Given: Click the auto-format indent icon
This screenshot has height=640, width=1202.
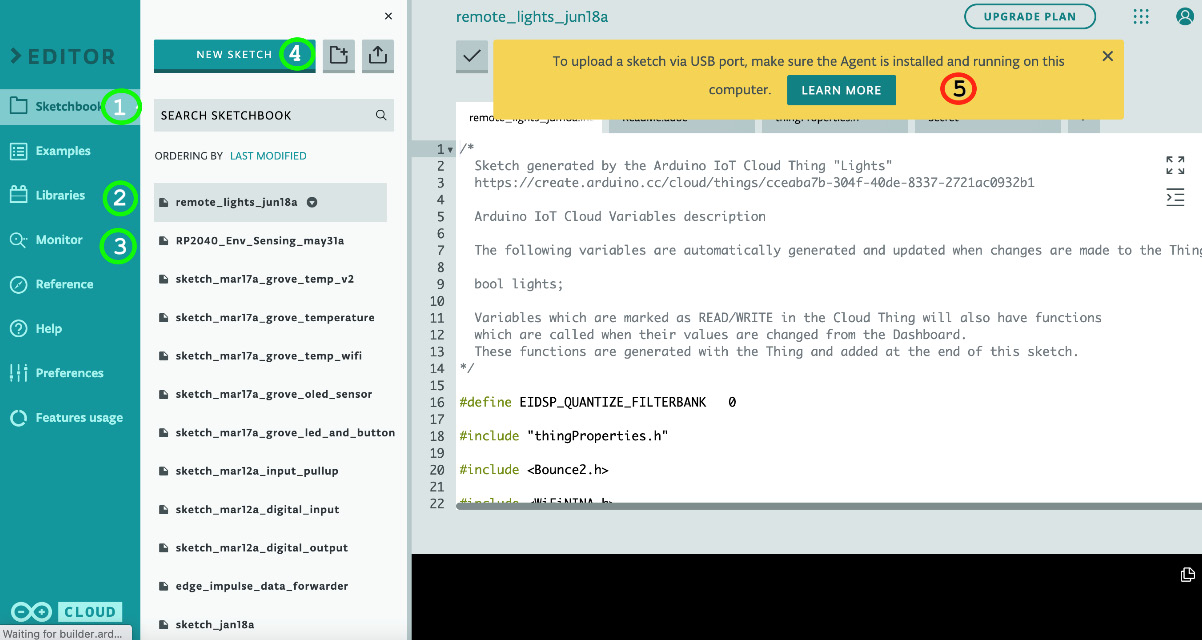Looking at the screenshot, I should click(1175, 197).
